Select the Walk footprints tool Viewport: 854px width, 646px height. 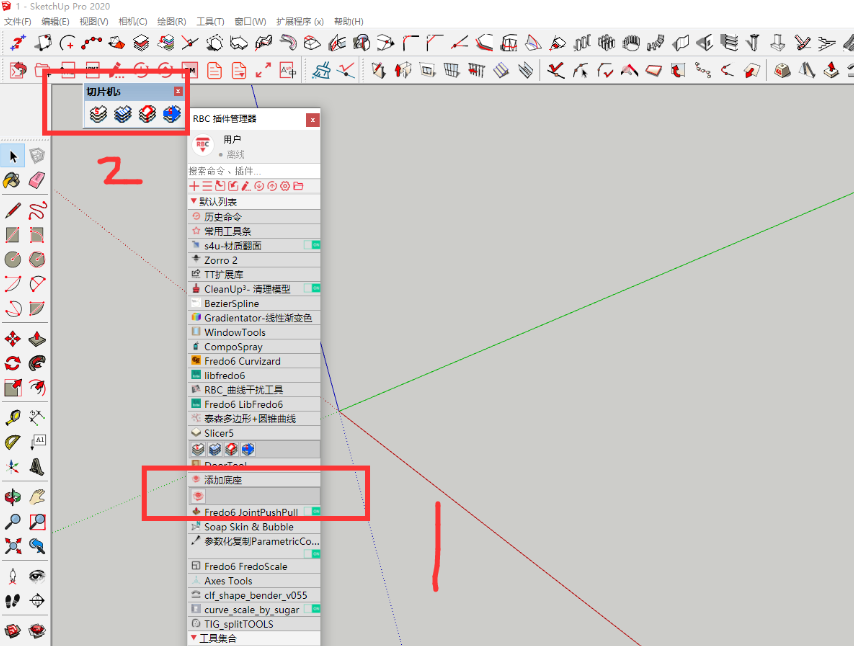click(x=13, y=600)
